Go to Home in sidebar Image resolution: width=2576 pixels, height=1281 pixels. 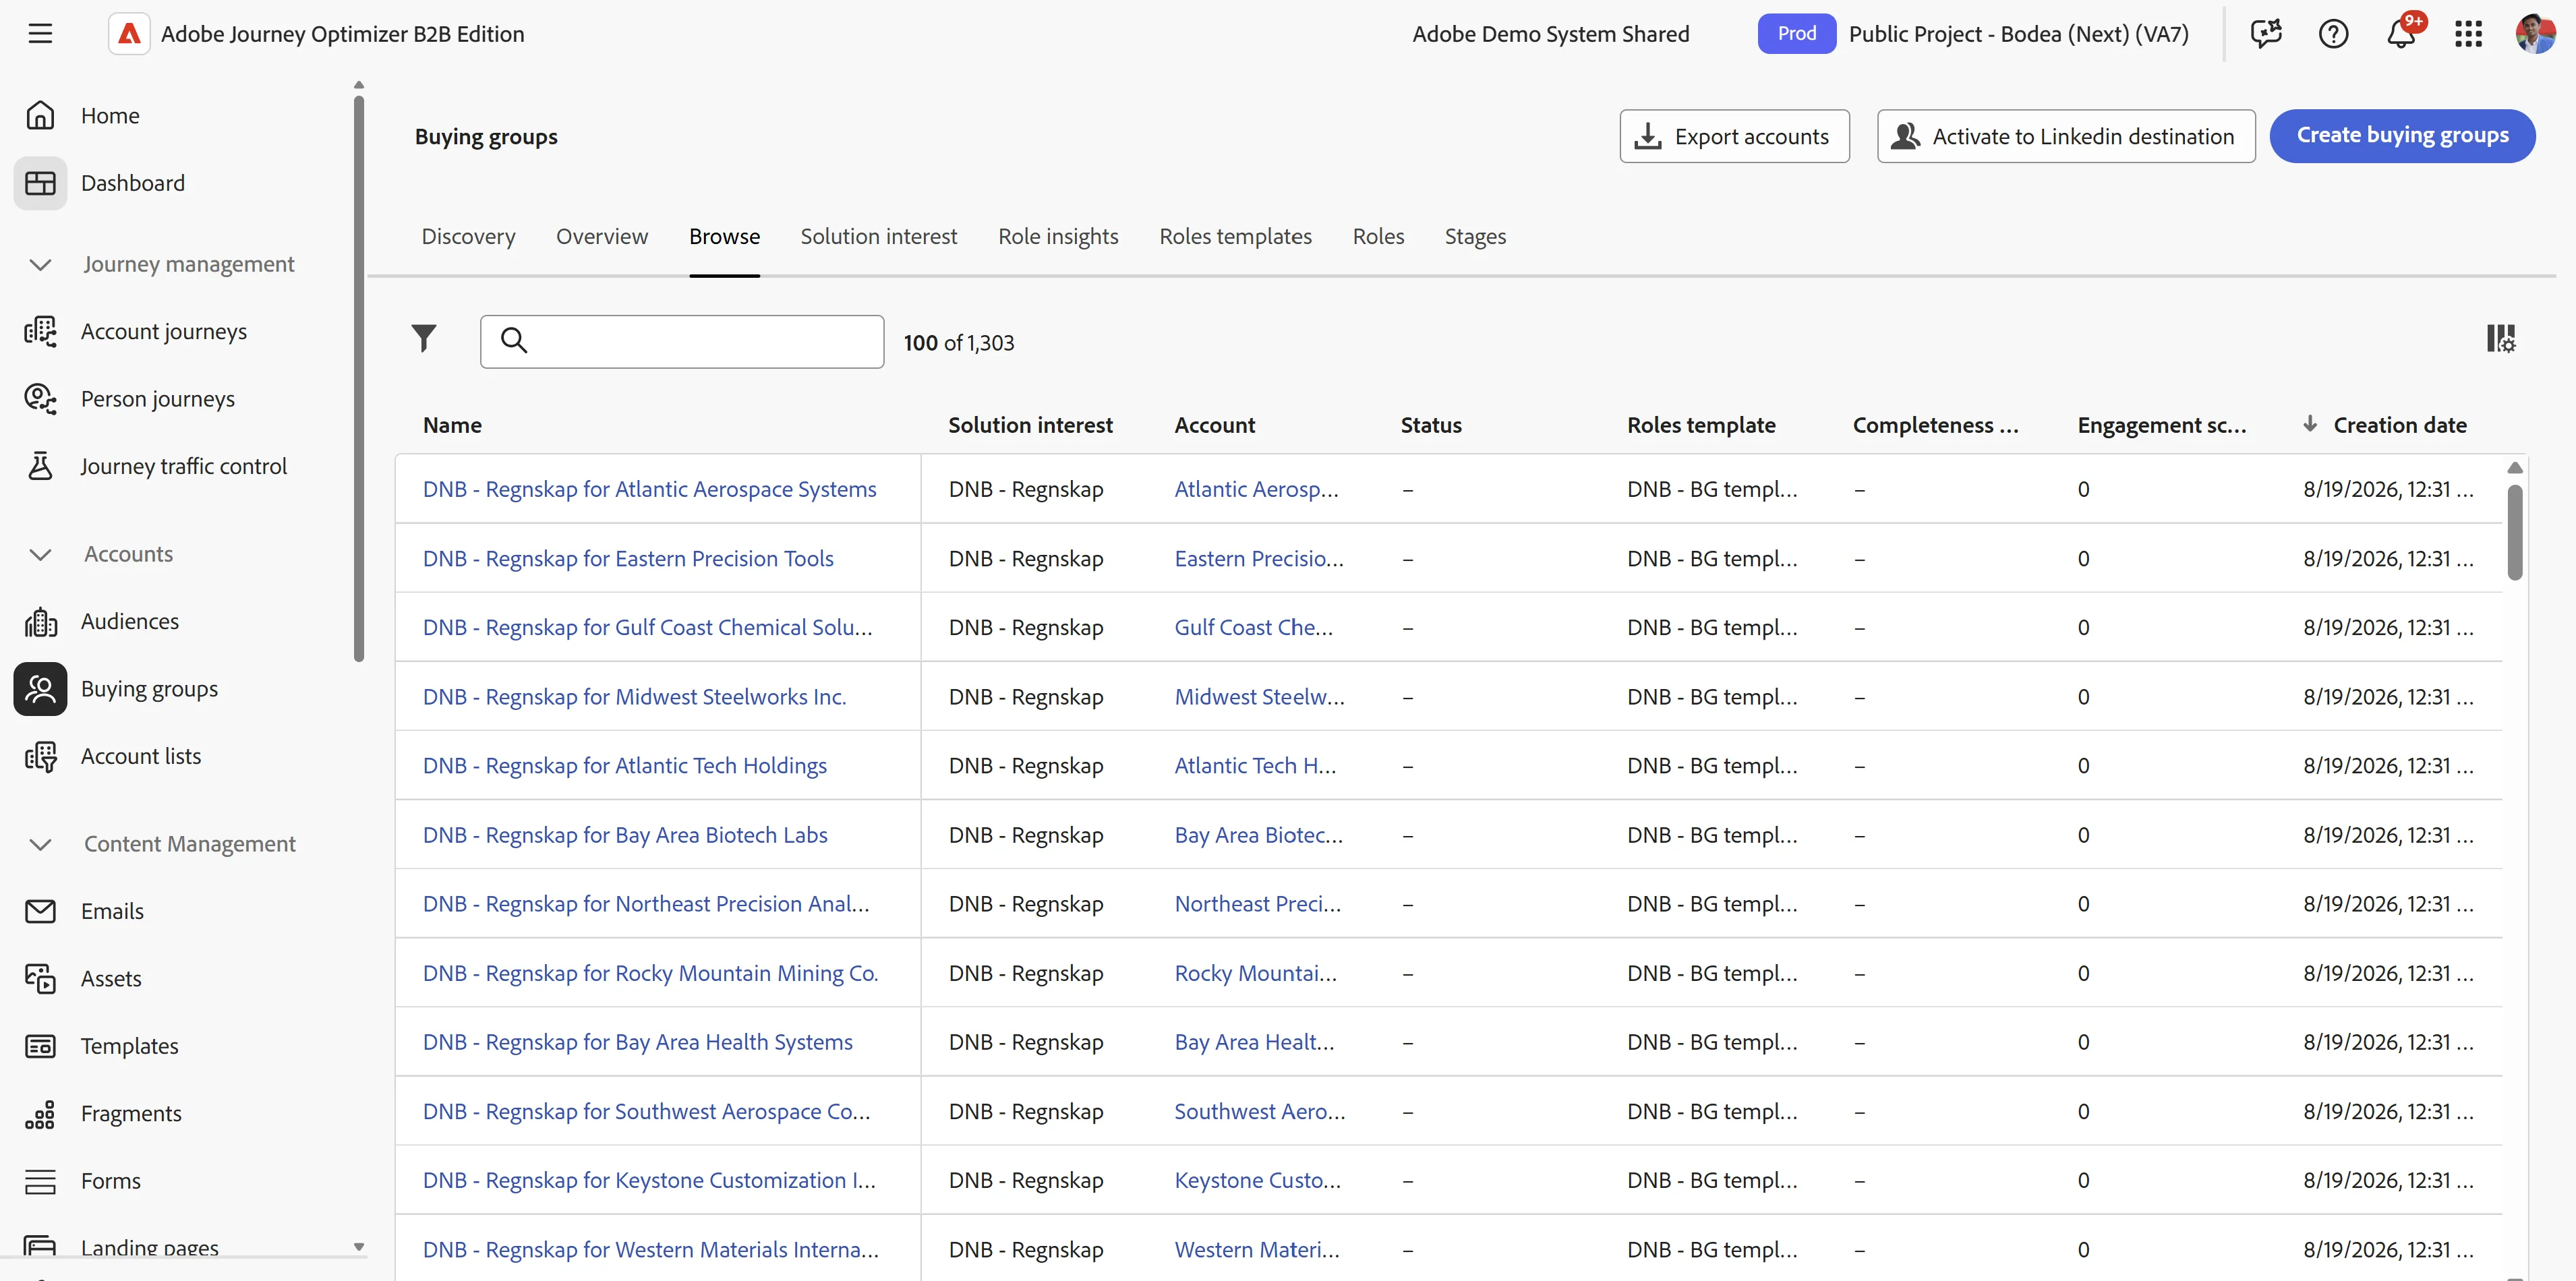110,116
